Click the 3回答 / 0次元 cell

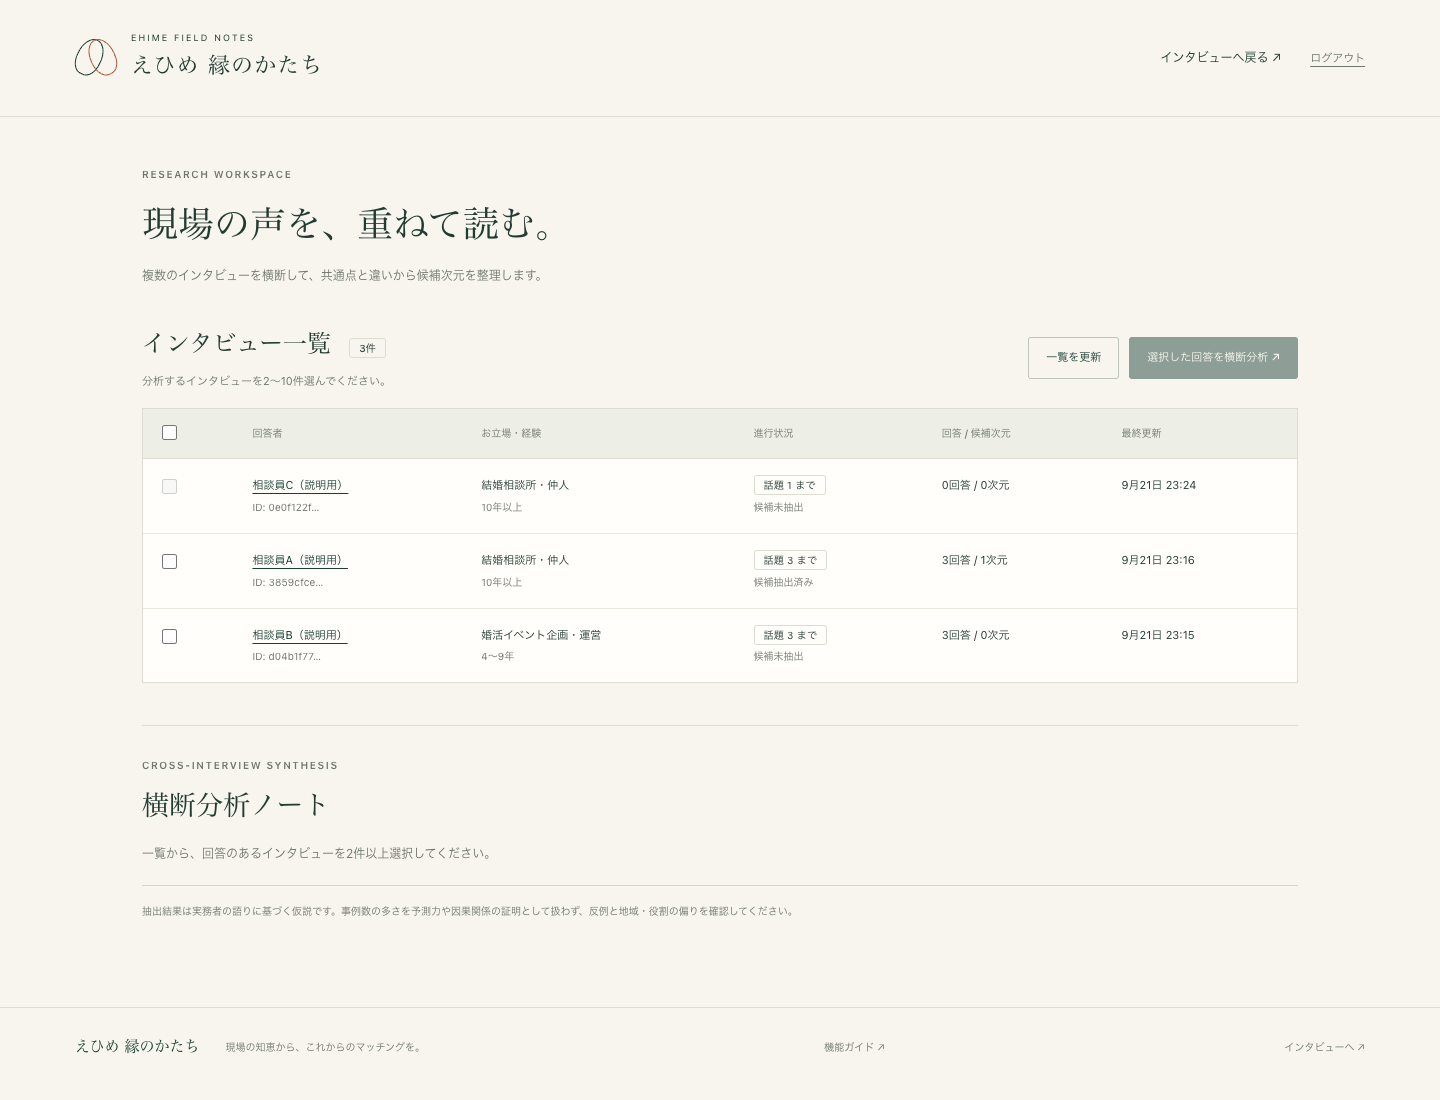(x=975, y=635)
